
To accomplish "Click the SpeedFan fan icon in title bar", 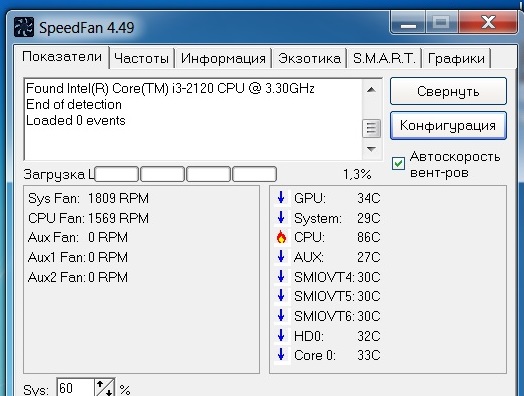I will [24, 27].
